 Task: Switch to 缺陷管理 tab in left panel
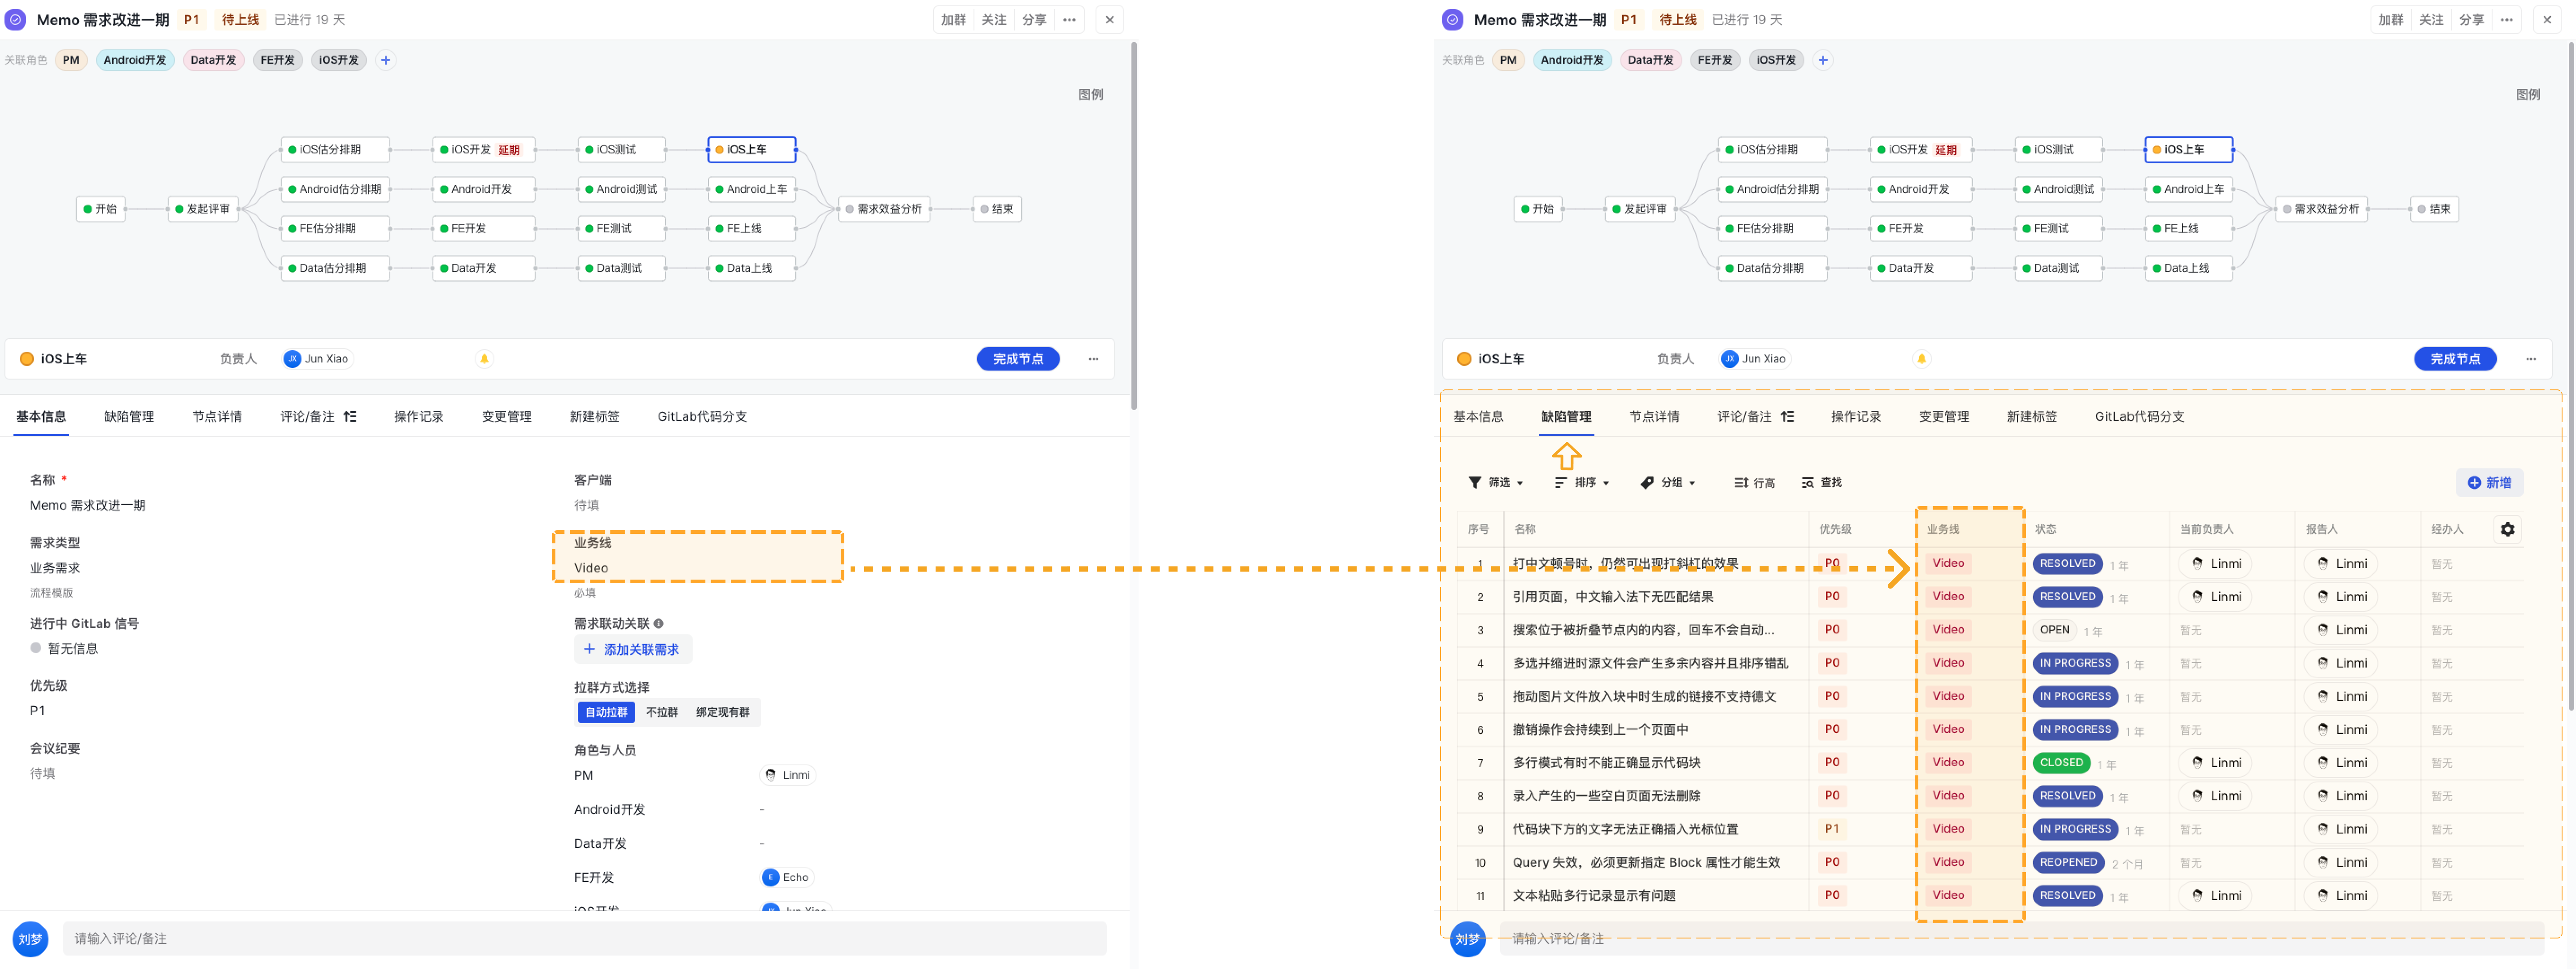(129, 417)
